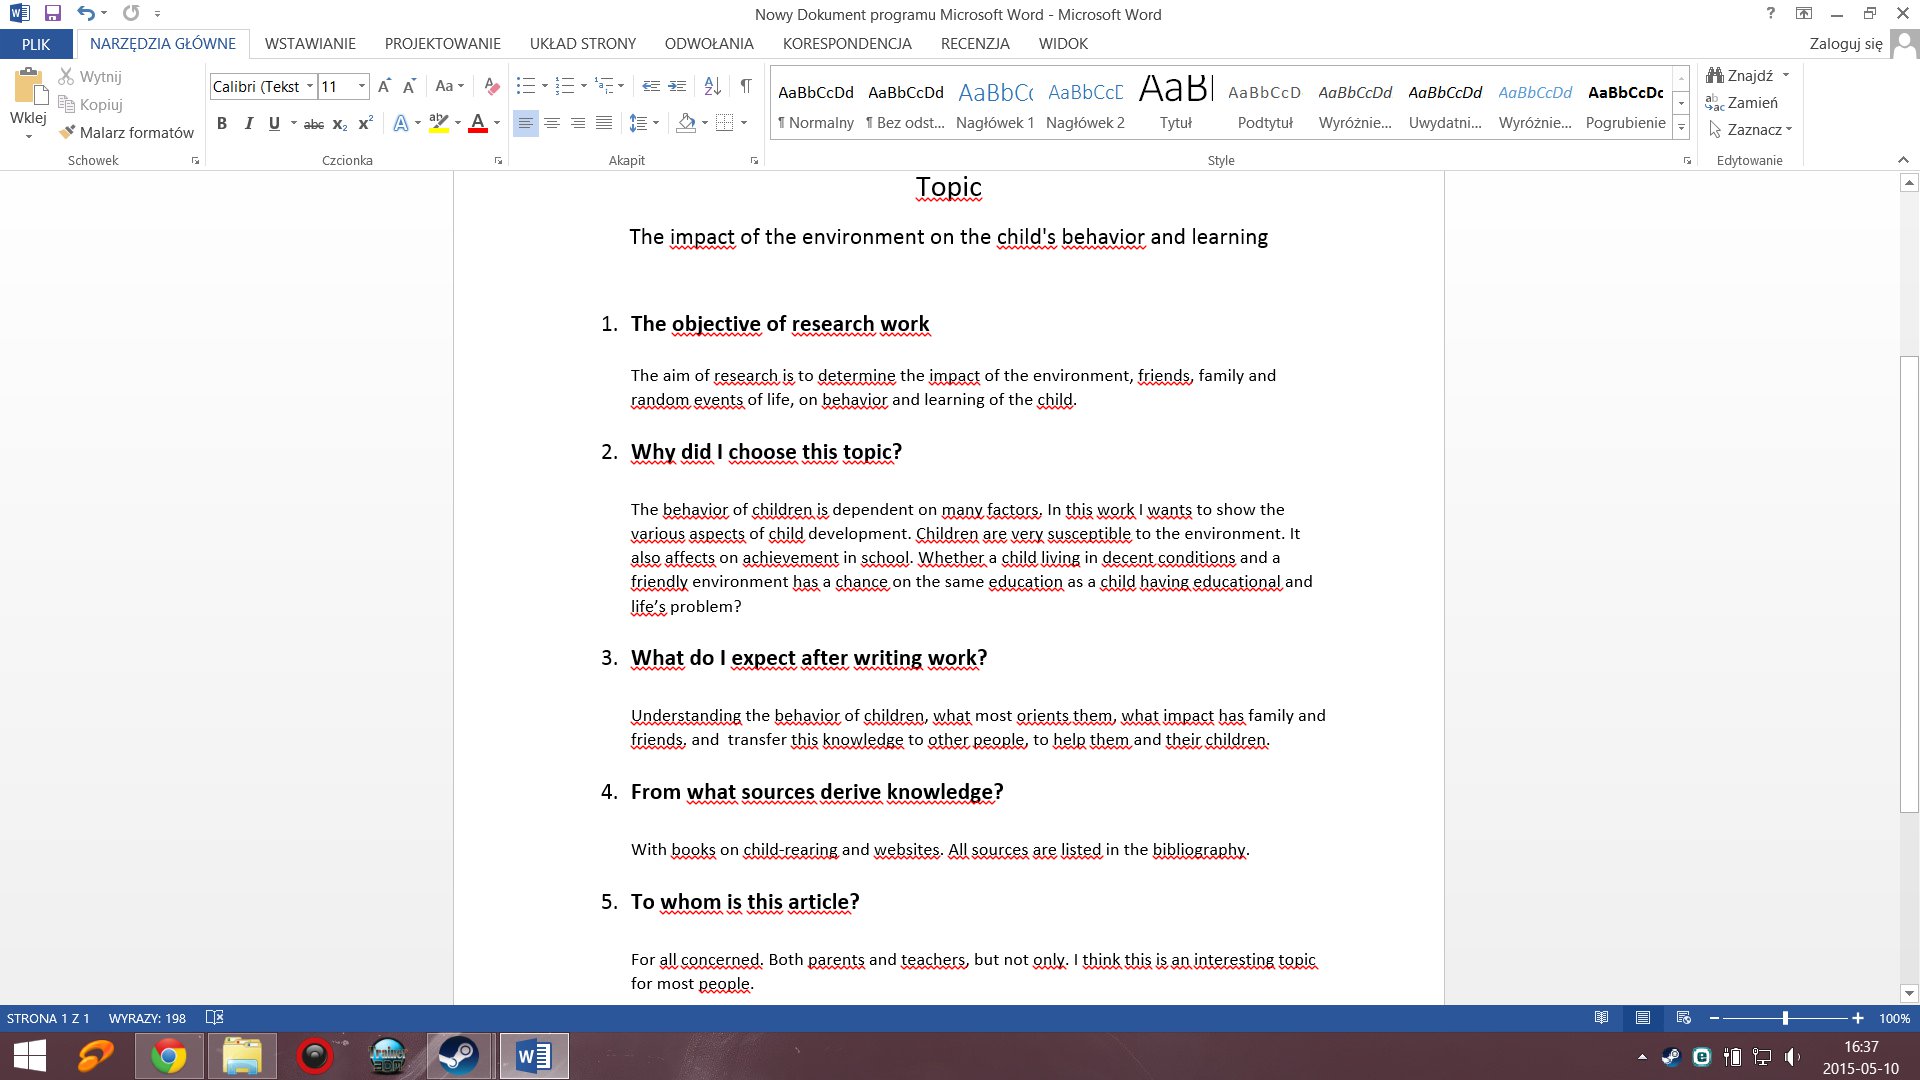This screenshot has height=1080, width=1920.
Task: Expand the Styles gallery more arrow
Action: click(1681, 128)
